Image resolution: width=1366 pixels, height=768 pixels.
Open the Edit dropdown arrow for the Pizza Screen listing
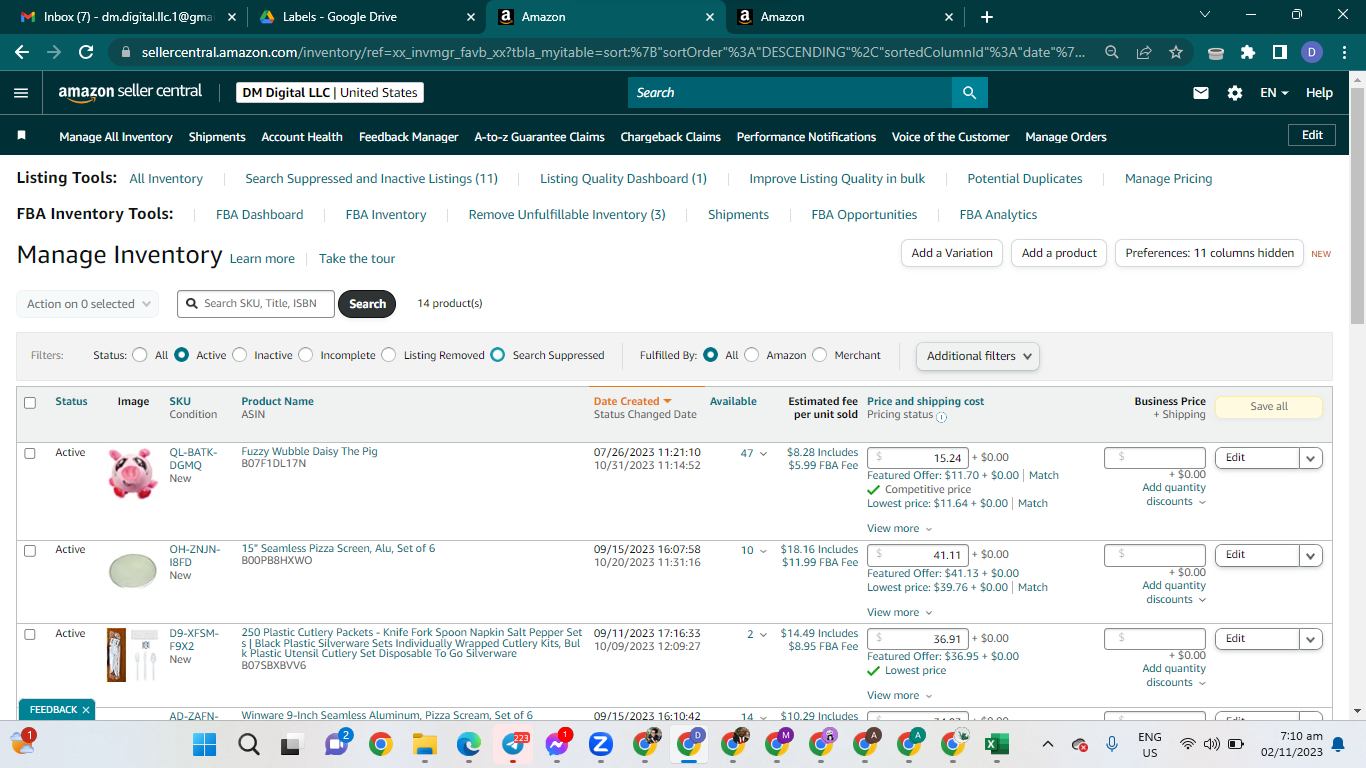(1311, 555)
